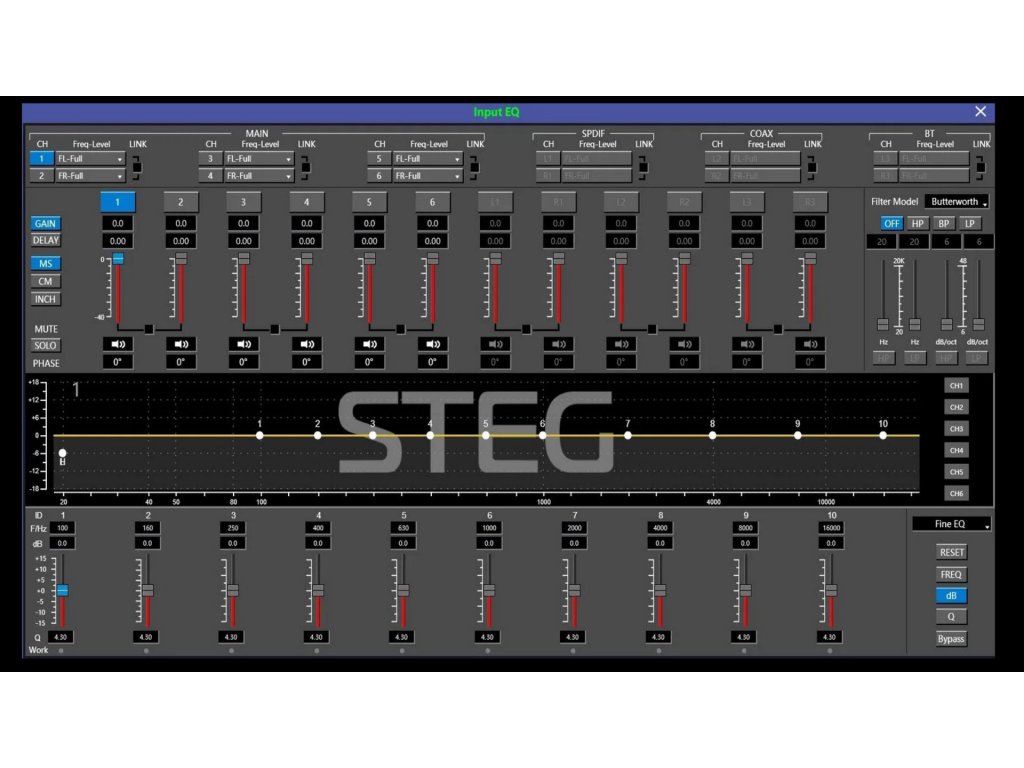
Task: Mute channel 3 with its speaker icon
Action: (244, 344)
